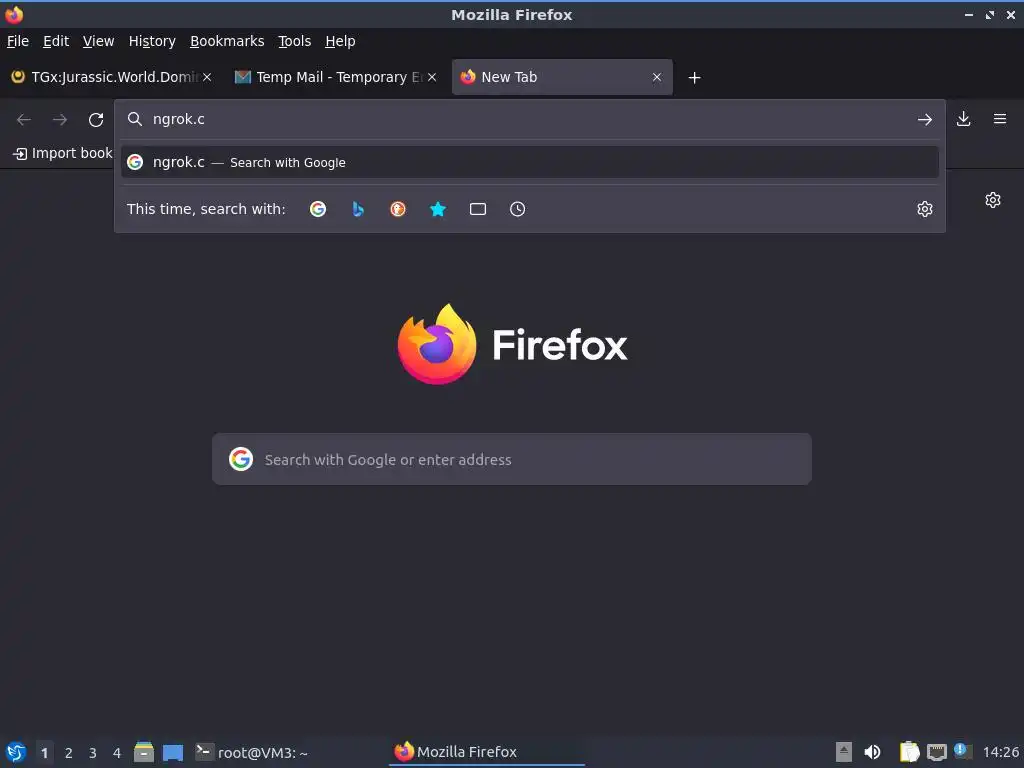The width and height of the screenshot is (1024, 768).
Task: Open the History menu
Action: pos(152,41)
